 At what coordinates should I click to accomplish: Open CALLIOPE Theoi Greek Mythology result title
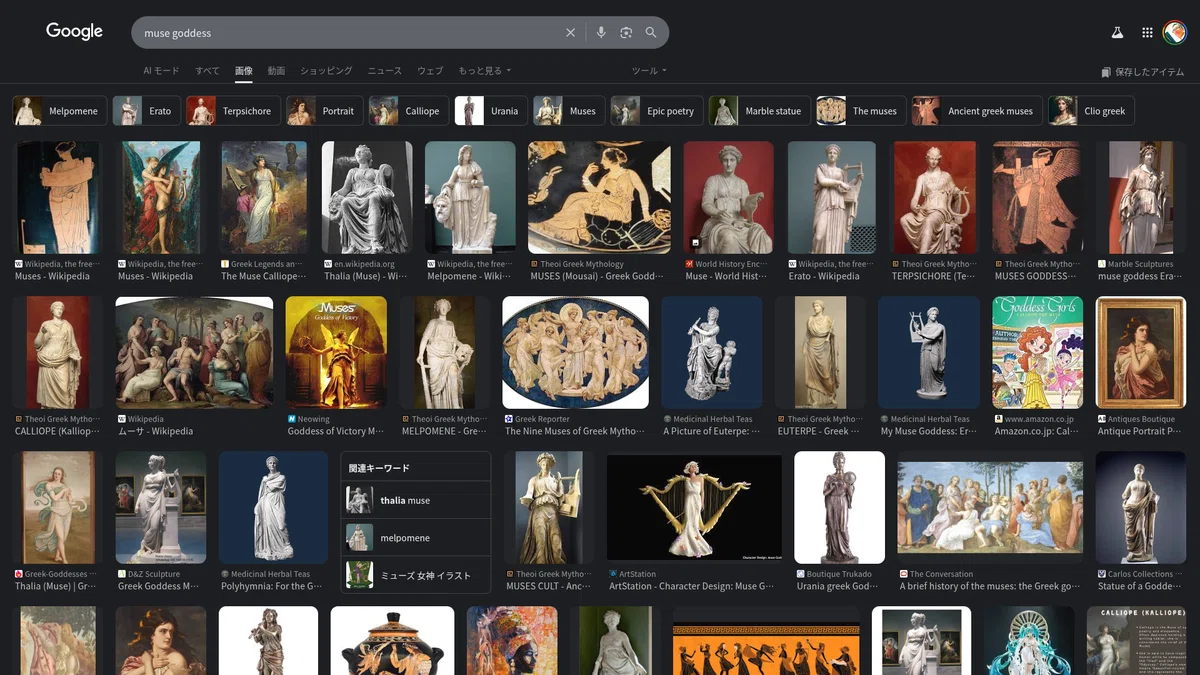tap(58, 431)
